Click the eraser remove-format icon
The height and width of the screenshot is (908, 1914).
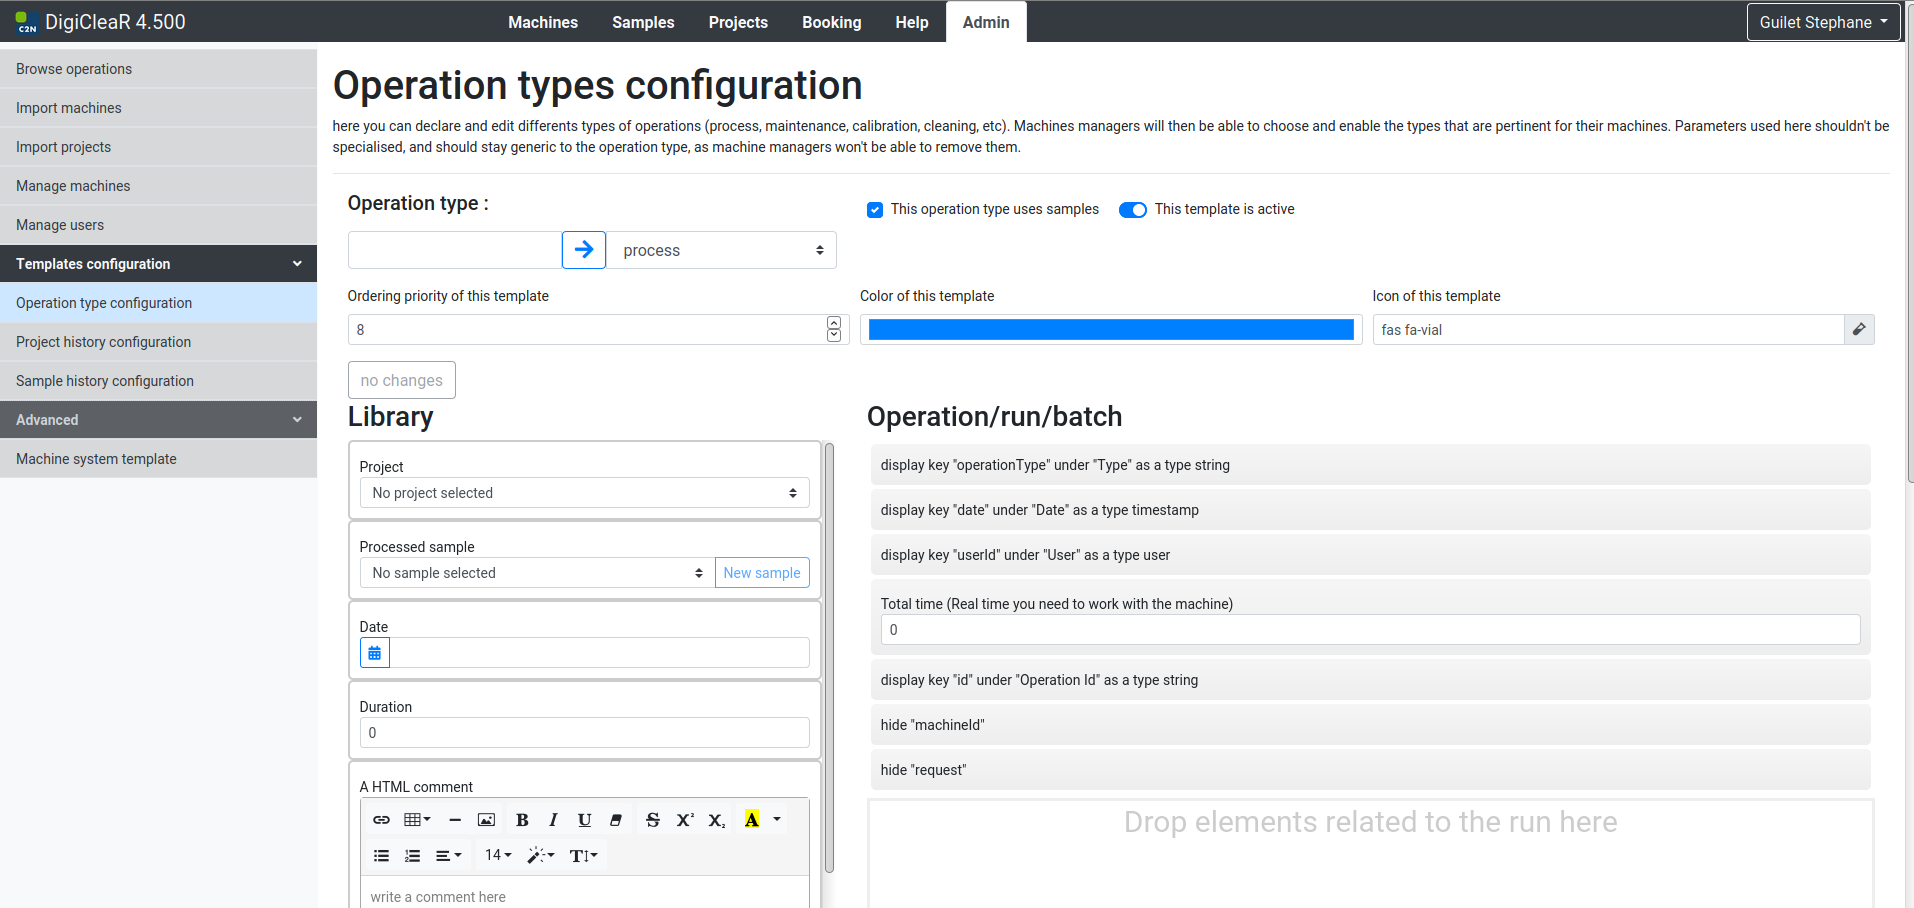point(616,820)
